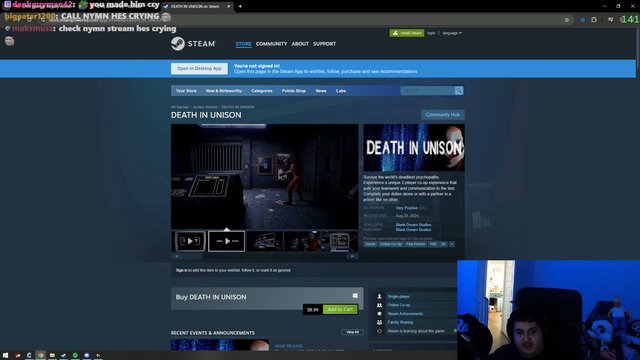This screenshot has width=640, height=360.
Task: Click the Open in Desktop App button
Action: tap(199, 69)
